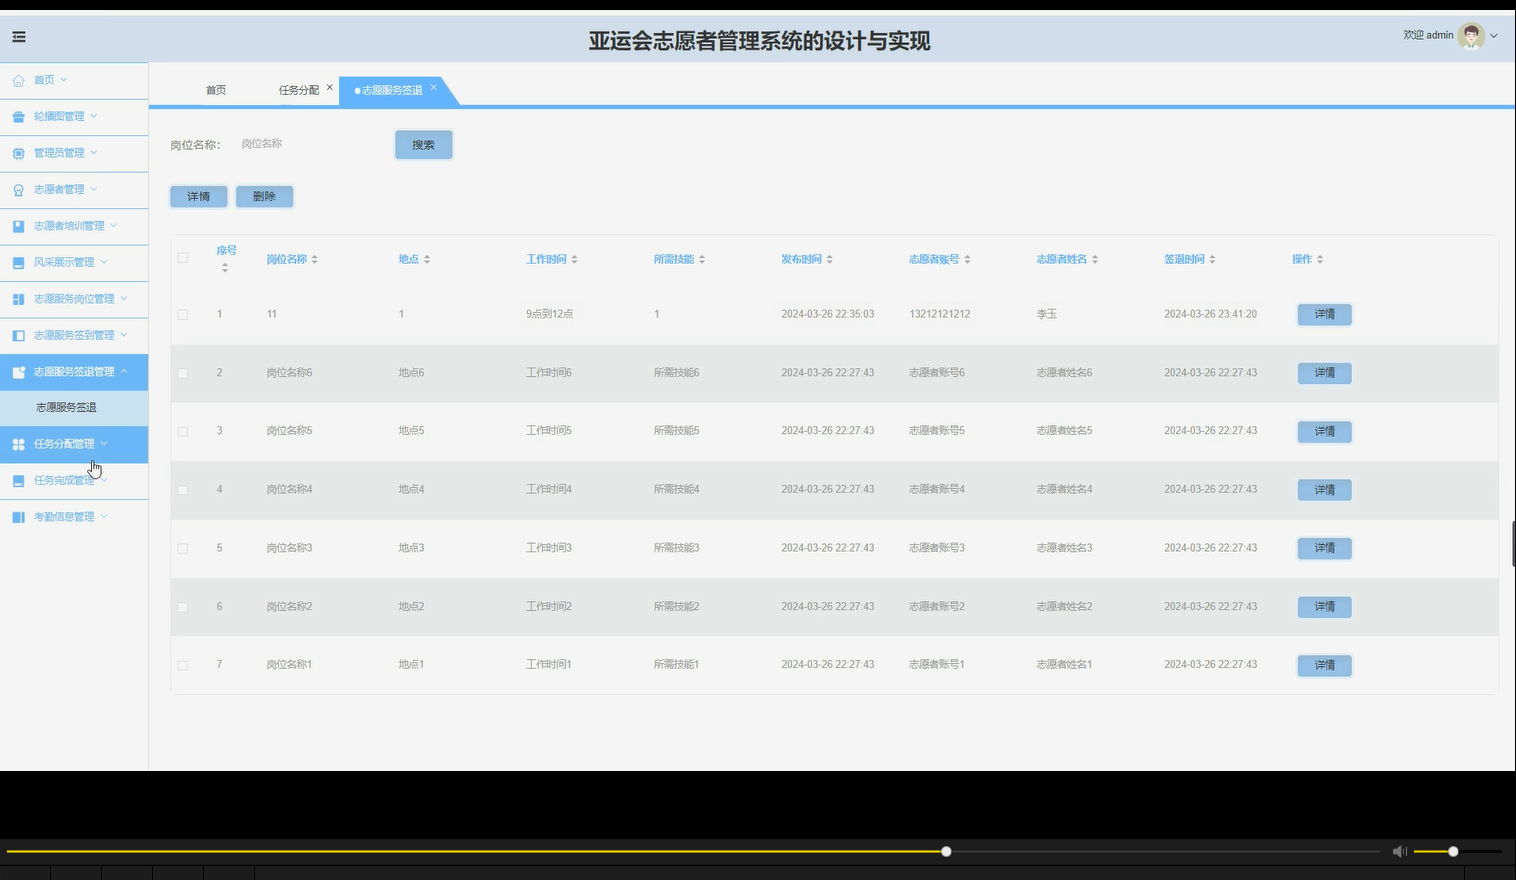The image size is (1516, 880).
Task: Close the 任务分配 tab with its X
Action: click(329, 87)
